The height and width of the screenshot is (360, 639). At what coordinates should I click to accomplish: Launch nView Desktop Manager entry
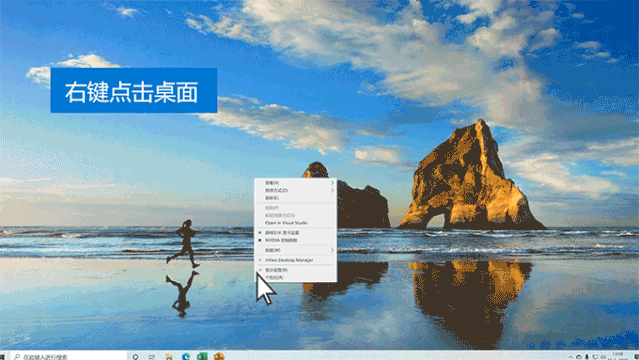295,260
